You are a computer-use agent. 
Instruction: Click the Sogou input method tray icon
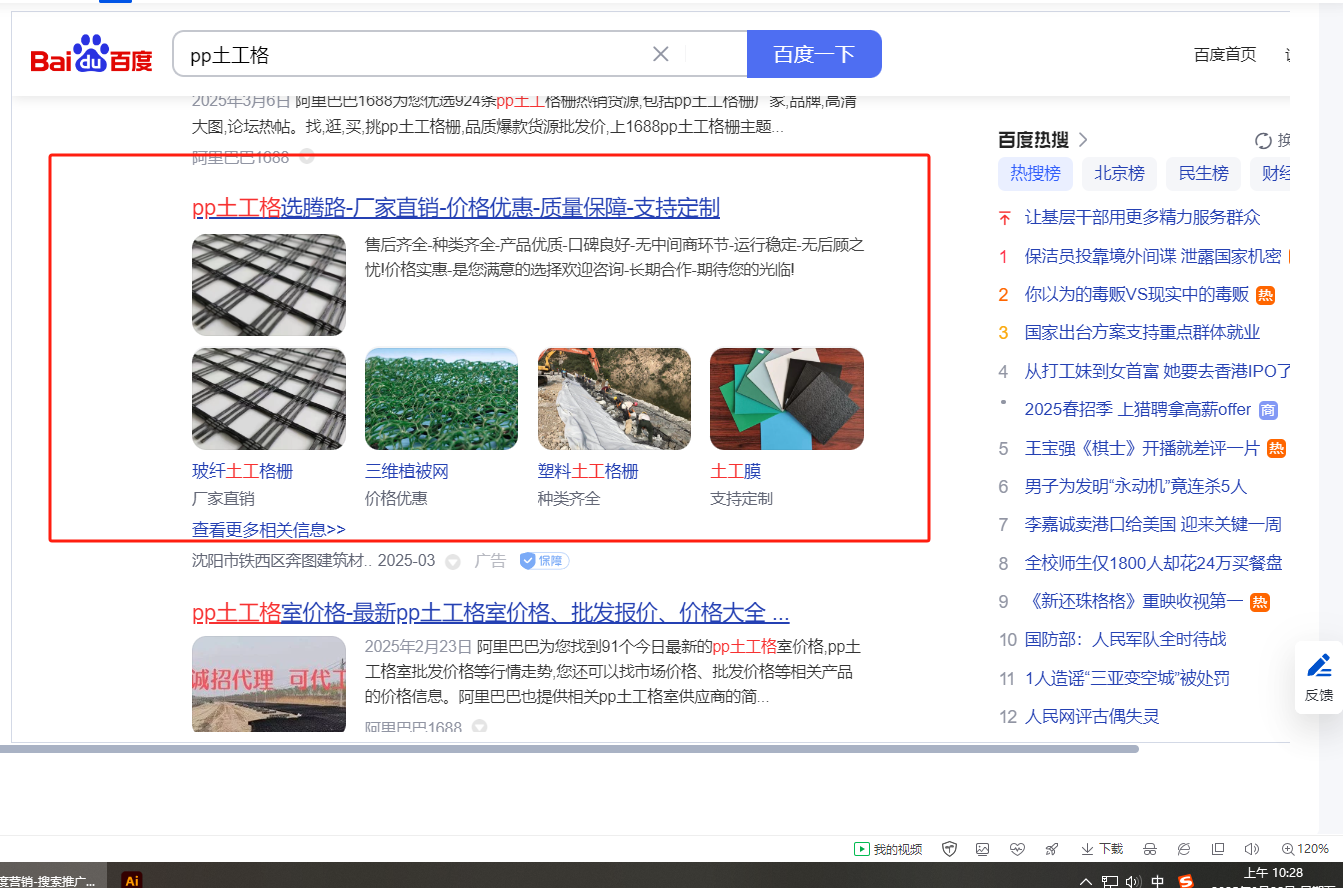tap(1186, 882)
